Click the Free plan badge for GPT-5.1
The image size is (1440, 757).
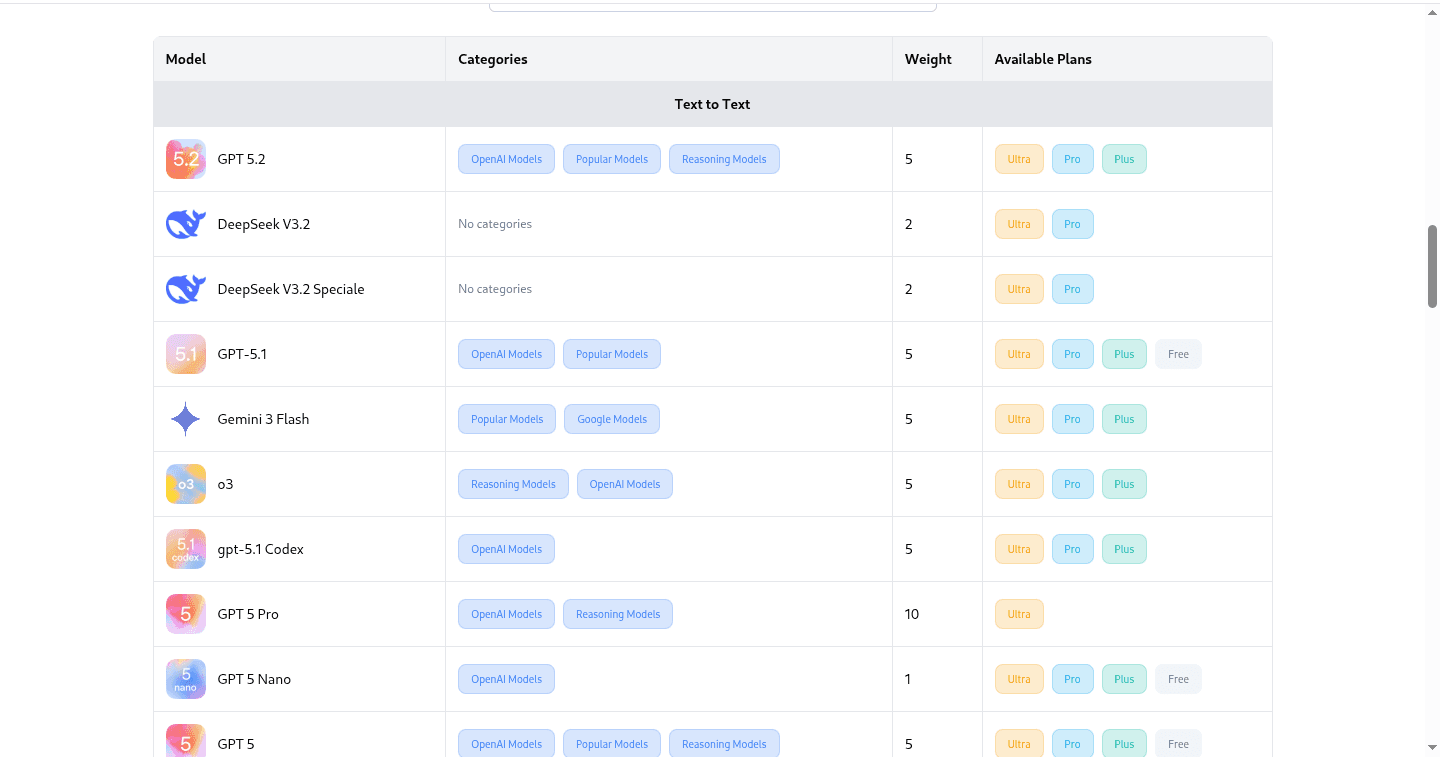1178,354
